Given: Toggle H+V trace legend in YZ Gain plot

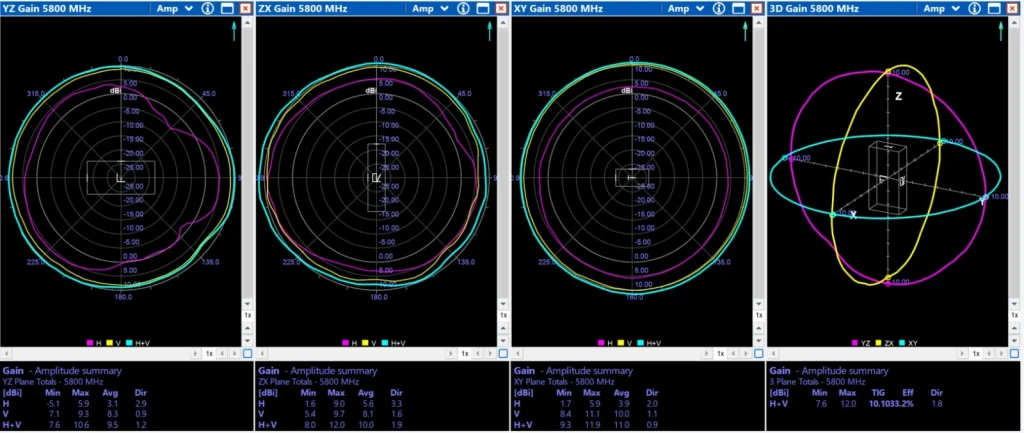Looking at the screenshot, I should click(x=138, y=343).
